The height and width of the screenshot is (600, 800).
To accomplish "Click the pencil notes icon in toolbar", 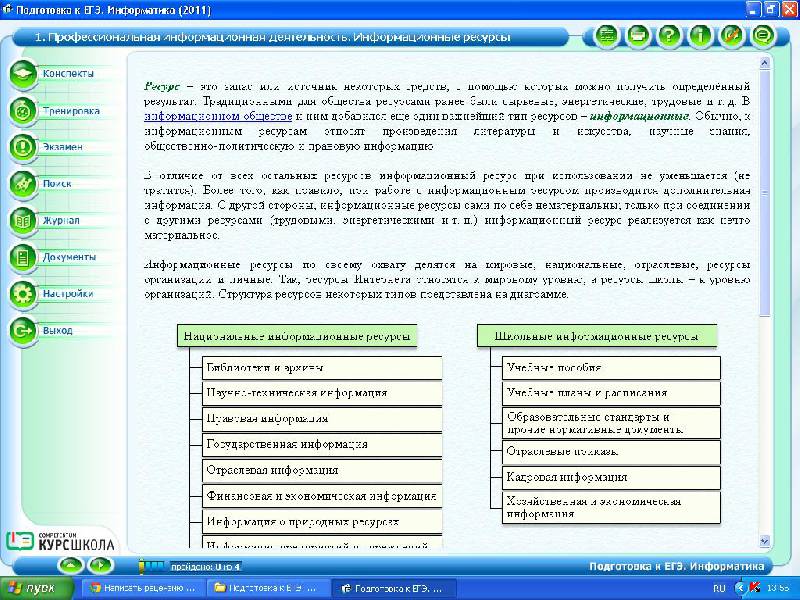I will click(x=732, y=36).
